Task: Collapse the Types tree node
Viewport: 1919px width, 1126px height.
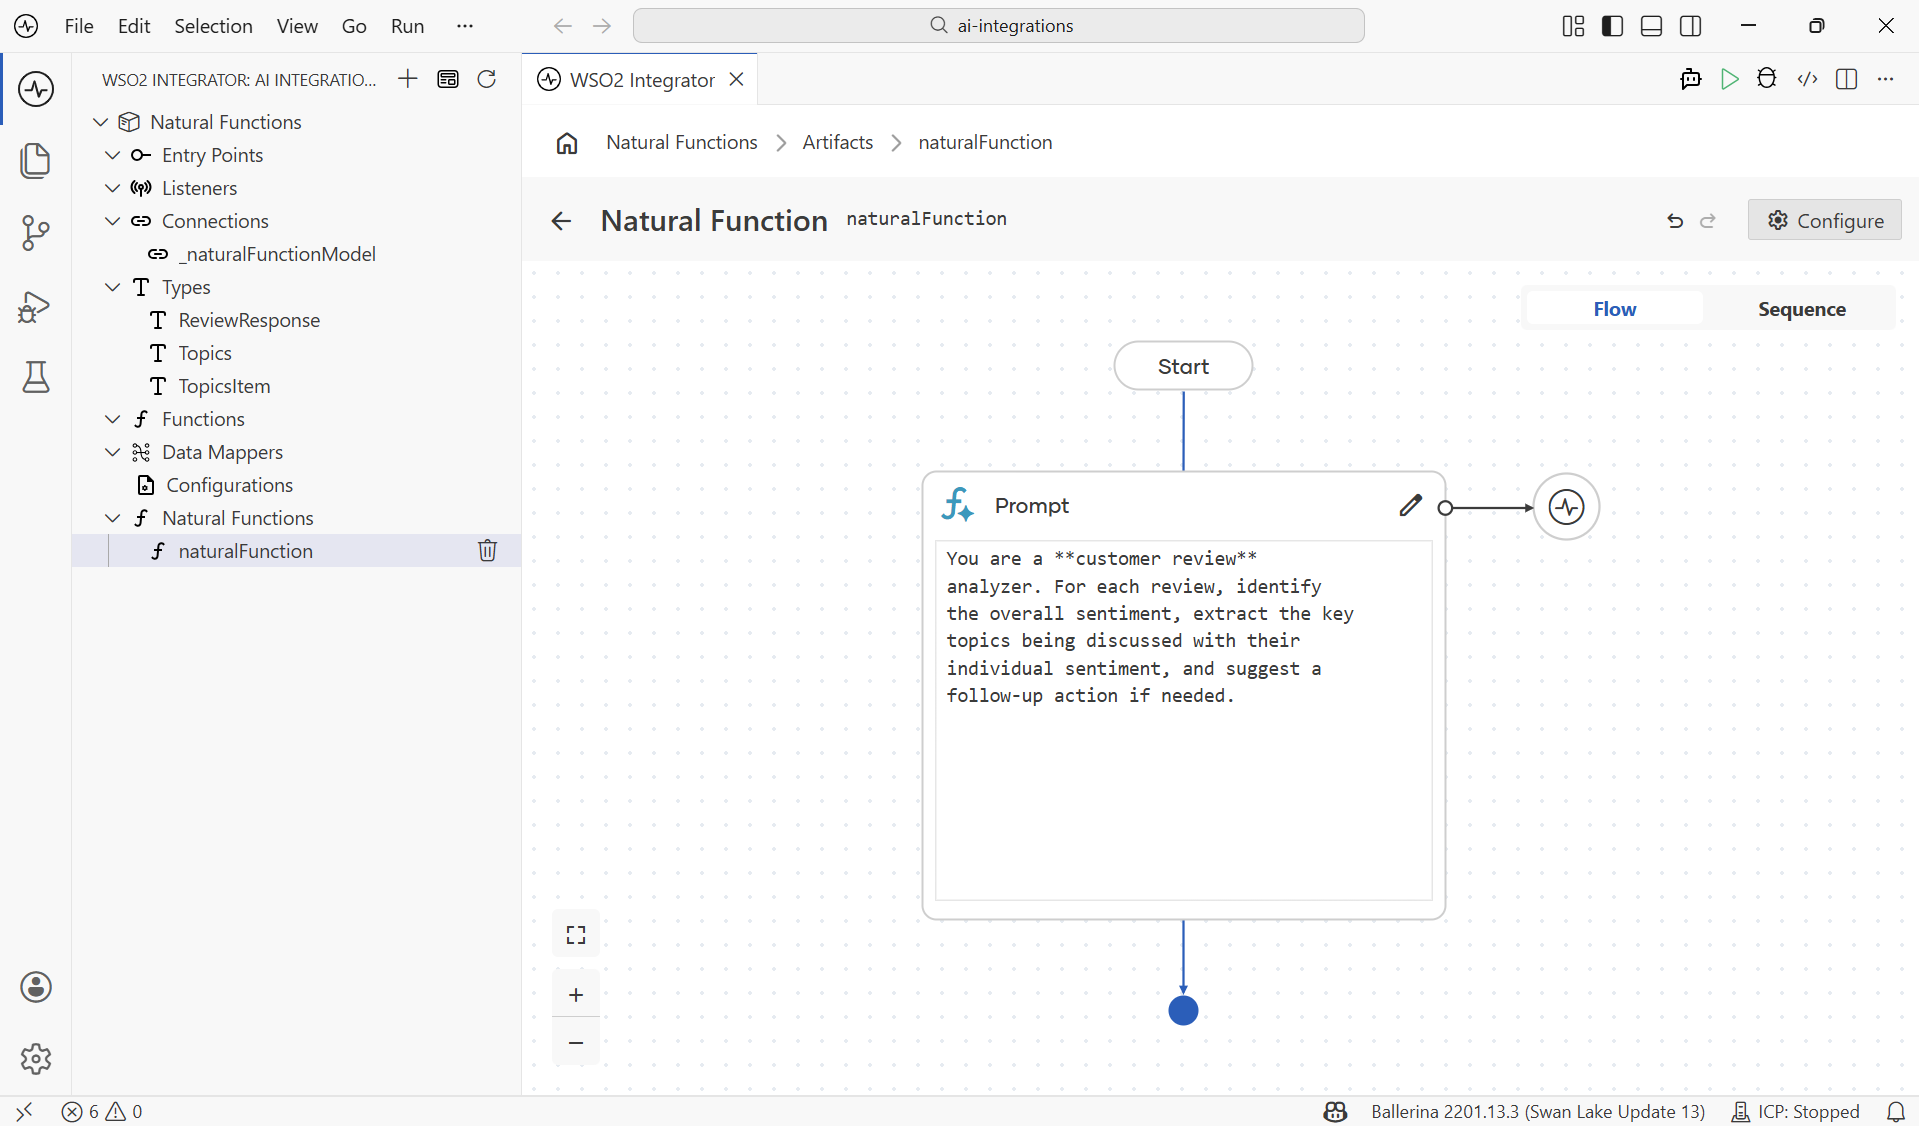Action: [113, 287]
